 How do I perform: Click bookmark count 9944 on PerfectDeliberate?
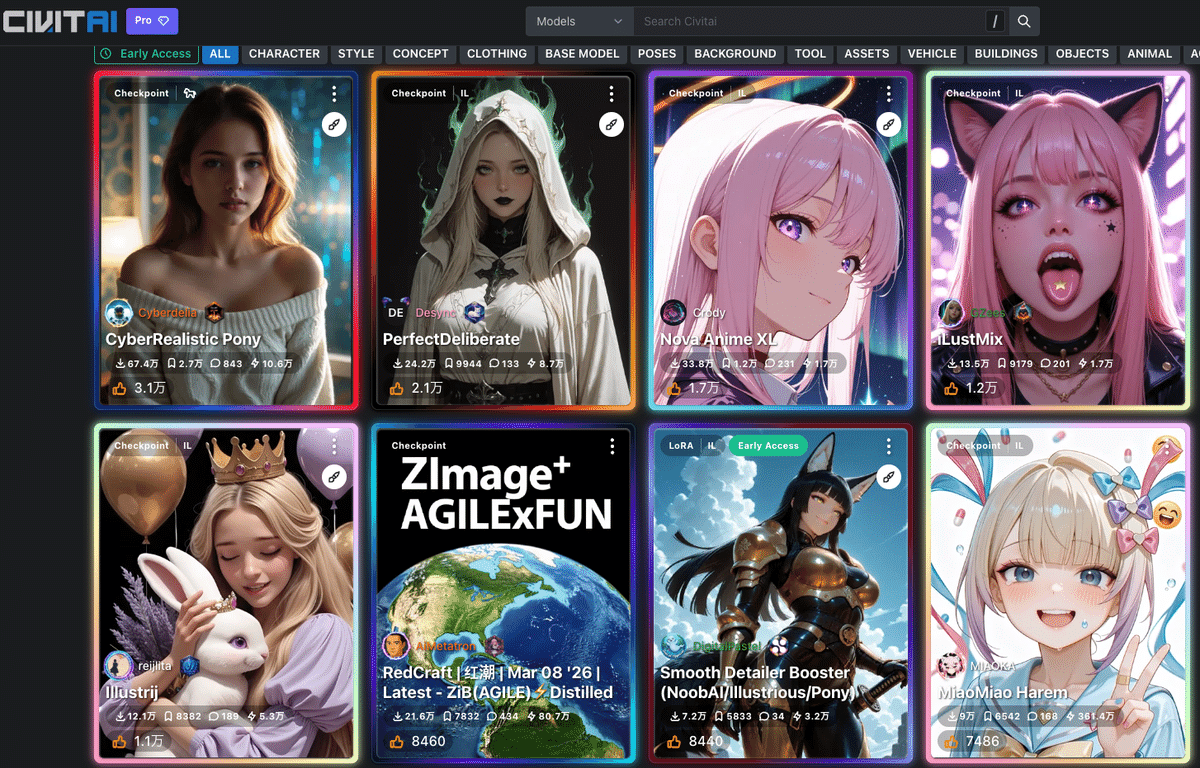coord(463,364)
